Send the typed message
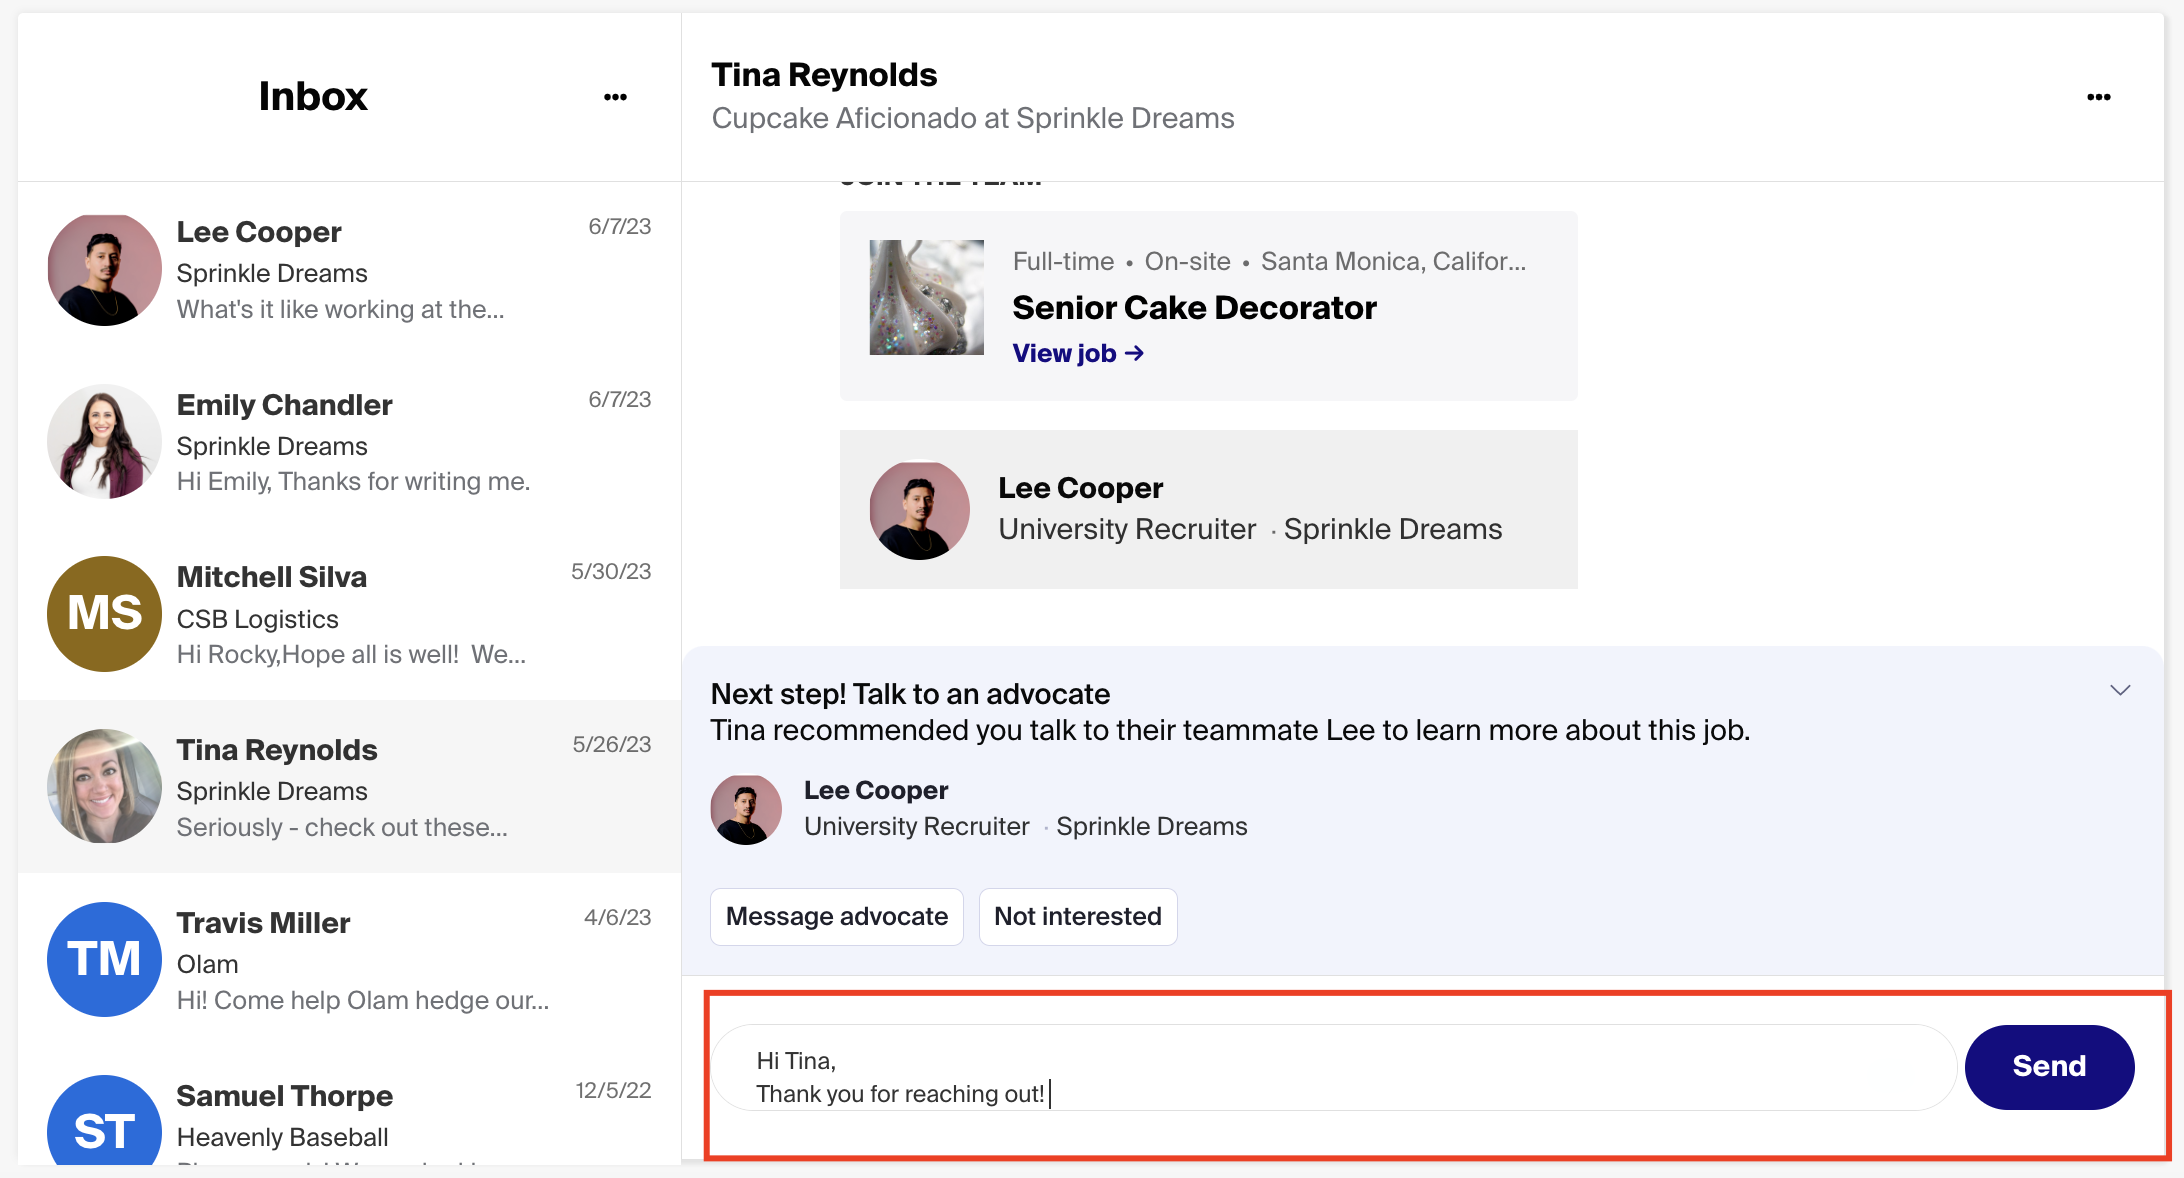 [2048, 1066]
